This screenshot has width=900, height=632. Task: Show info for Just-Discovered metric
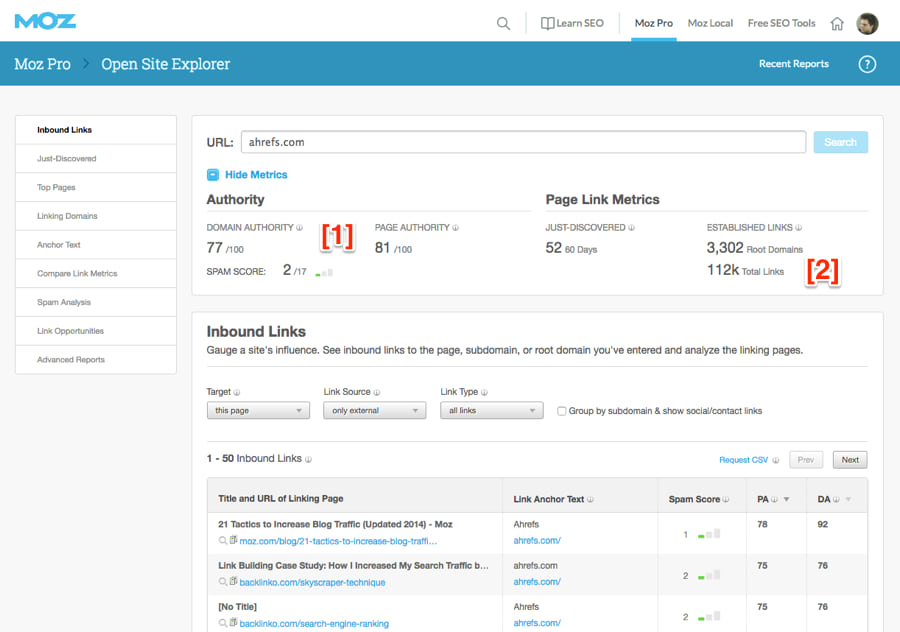click(x=631, y=228)
